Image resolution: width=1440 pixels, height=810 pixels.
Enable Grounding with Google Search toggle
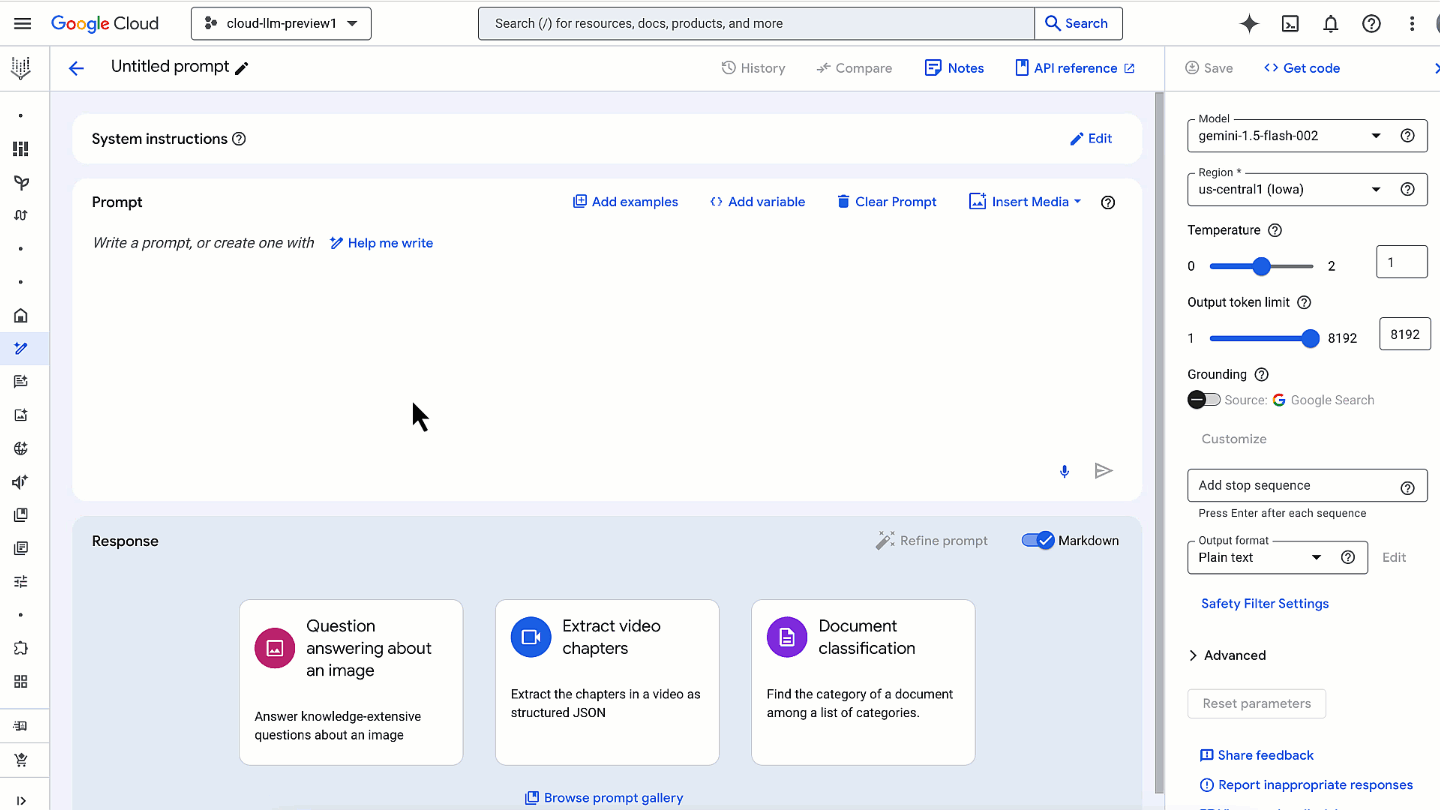click(1204, 400)
